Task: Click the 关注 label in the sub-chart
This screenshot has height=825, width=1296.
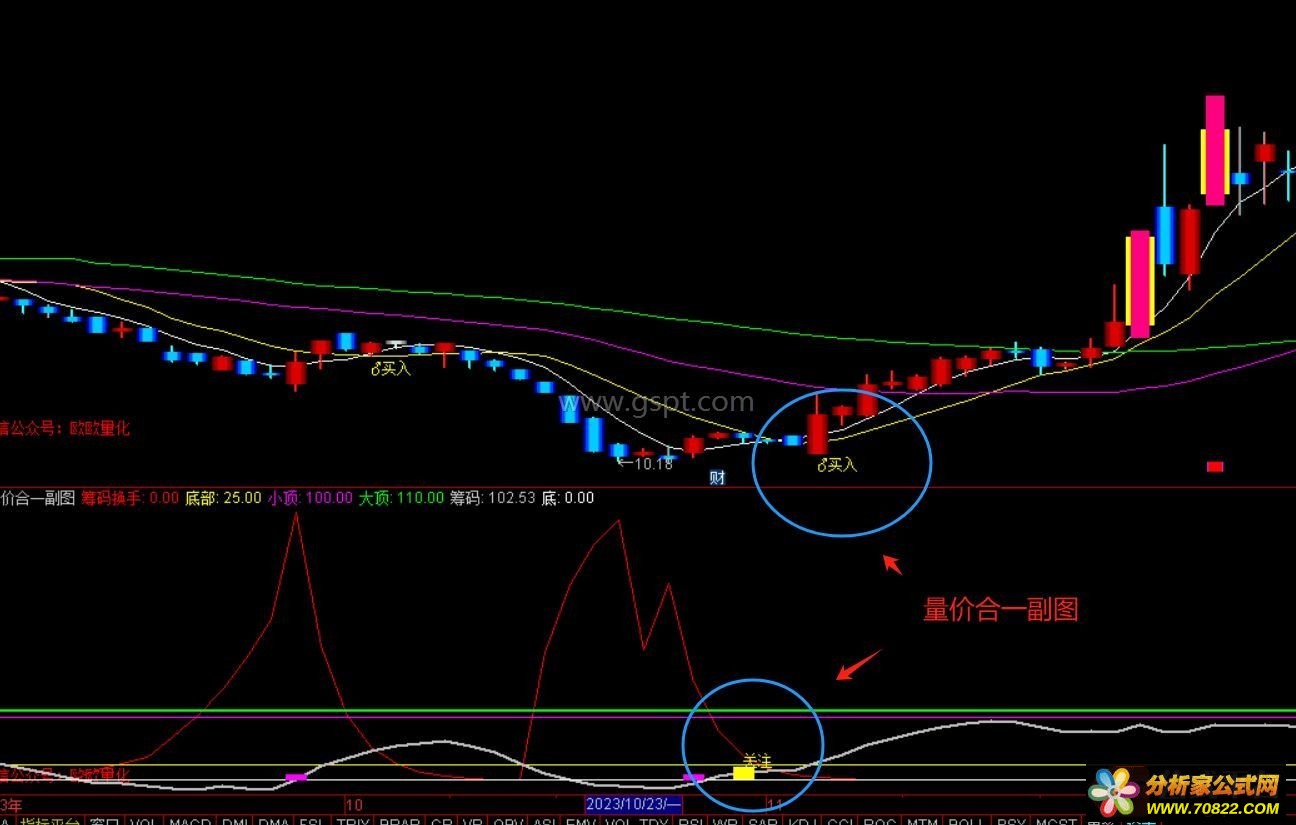Action: click(x=758, y=761)
